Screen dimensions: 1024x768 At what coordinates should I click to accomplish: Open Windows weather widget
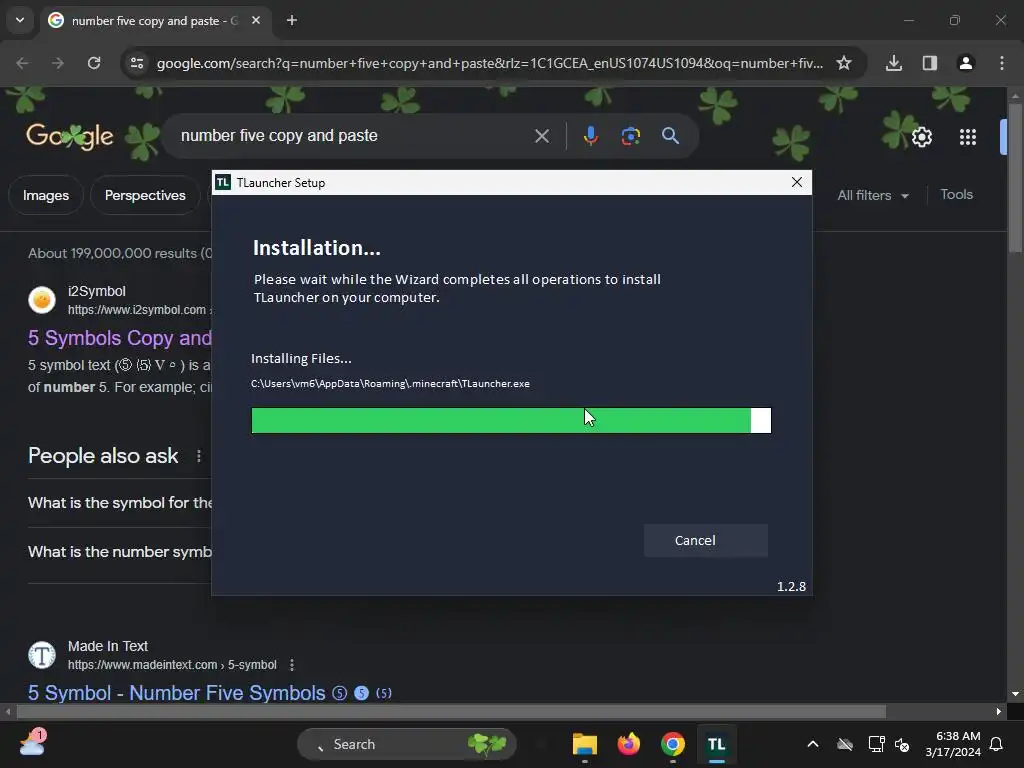(x=33, y=743)
